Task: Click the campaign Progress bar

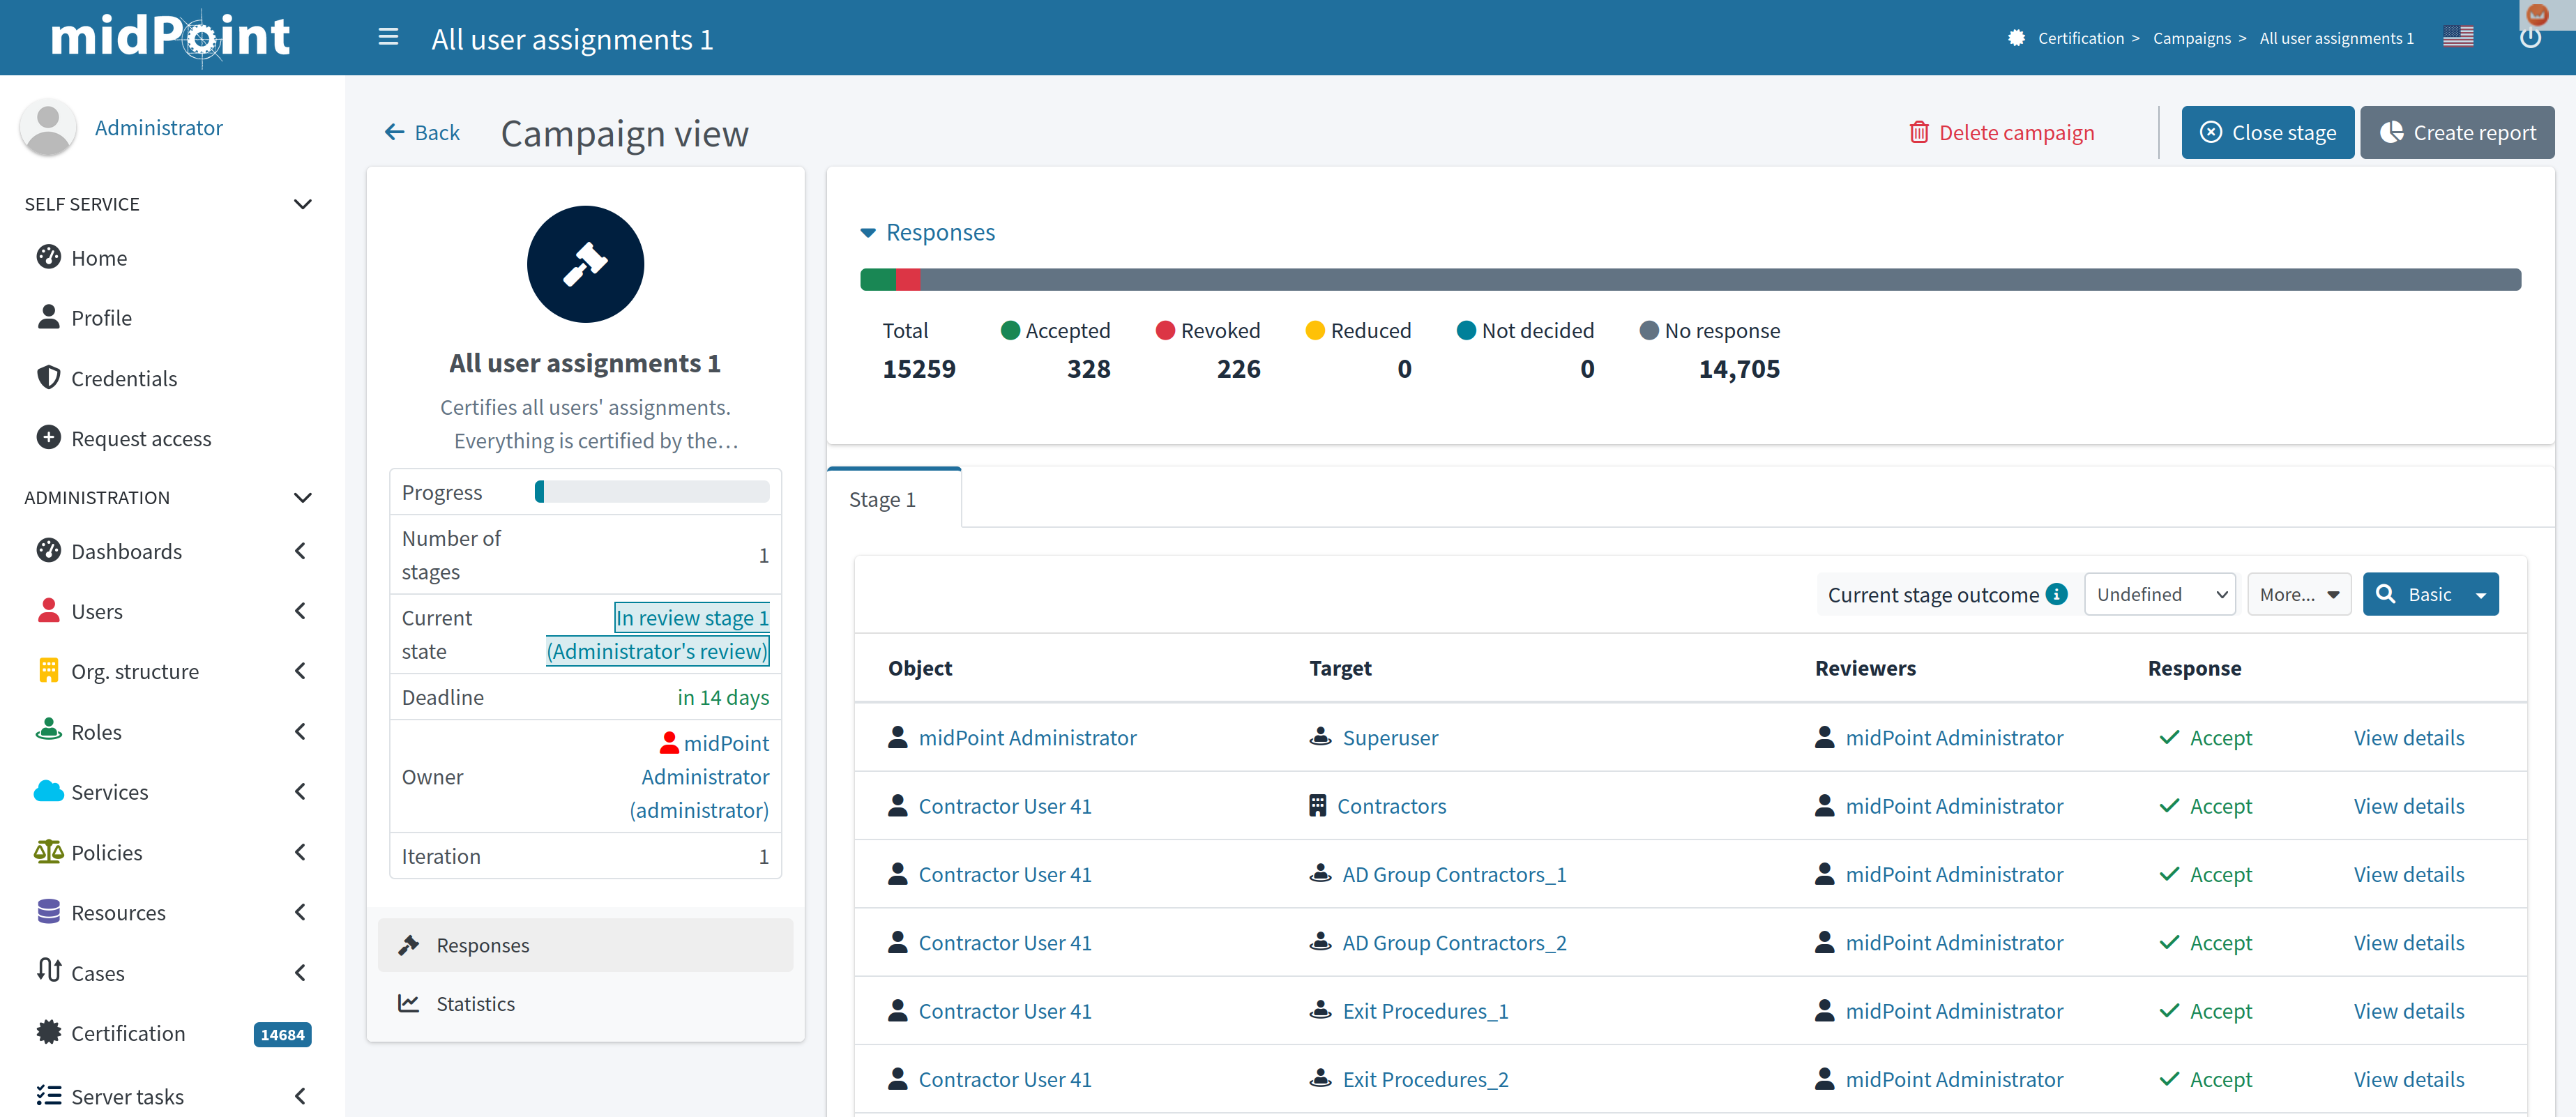Action: [x=652, y=492]
